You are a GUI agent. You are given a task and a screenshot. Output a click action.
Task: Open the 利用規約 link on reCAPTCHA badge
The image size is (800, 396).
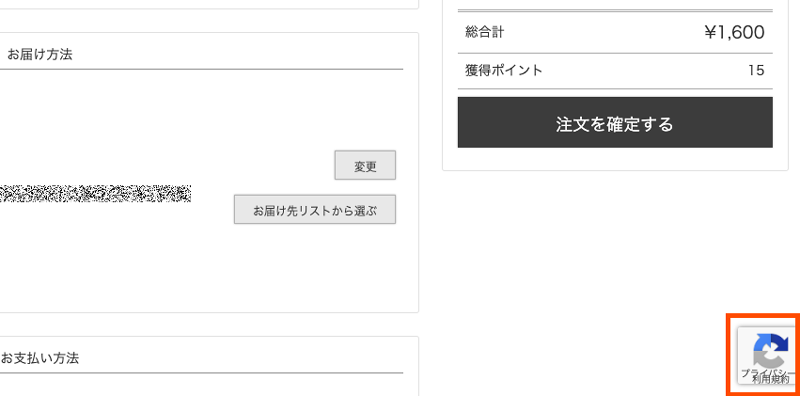[773, 379]
